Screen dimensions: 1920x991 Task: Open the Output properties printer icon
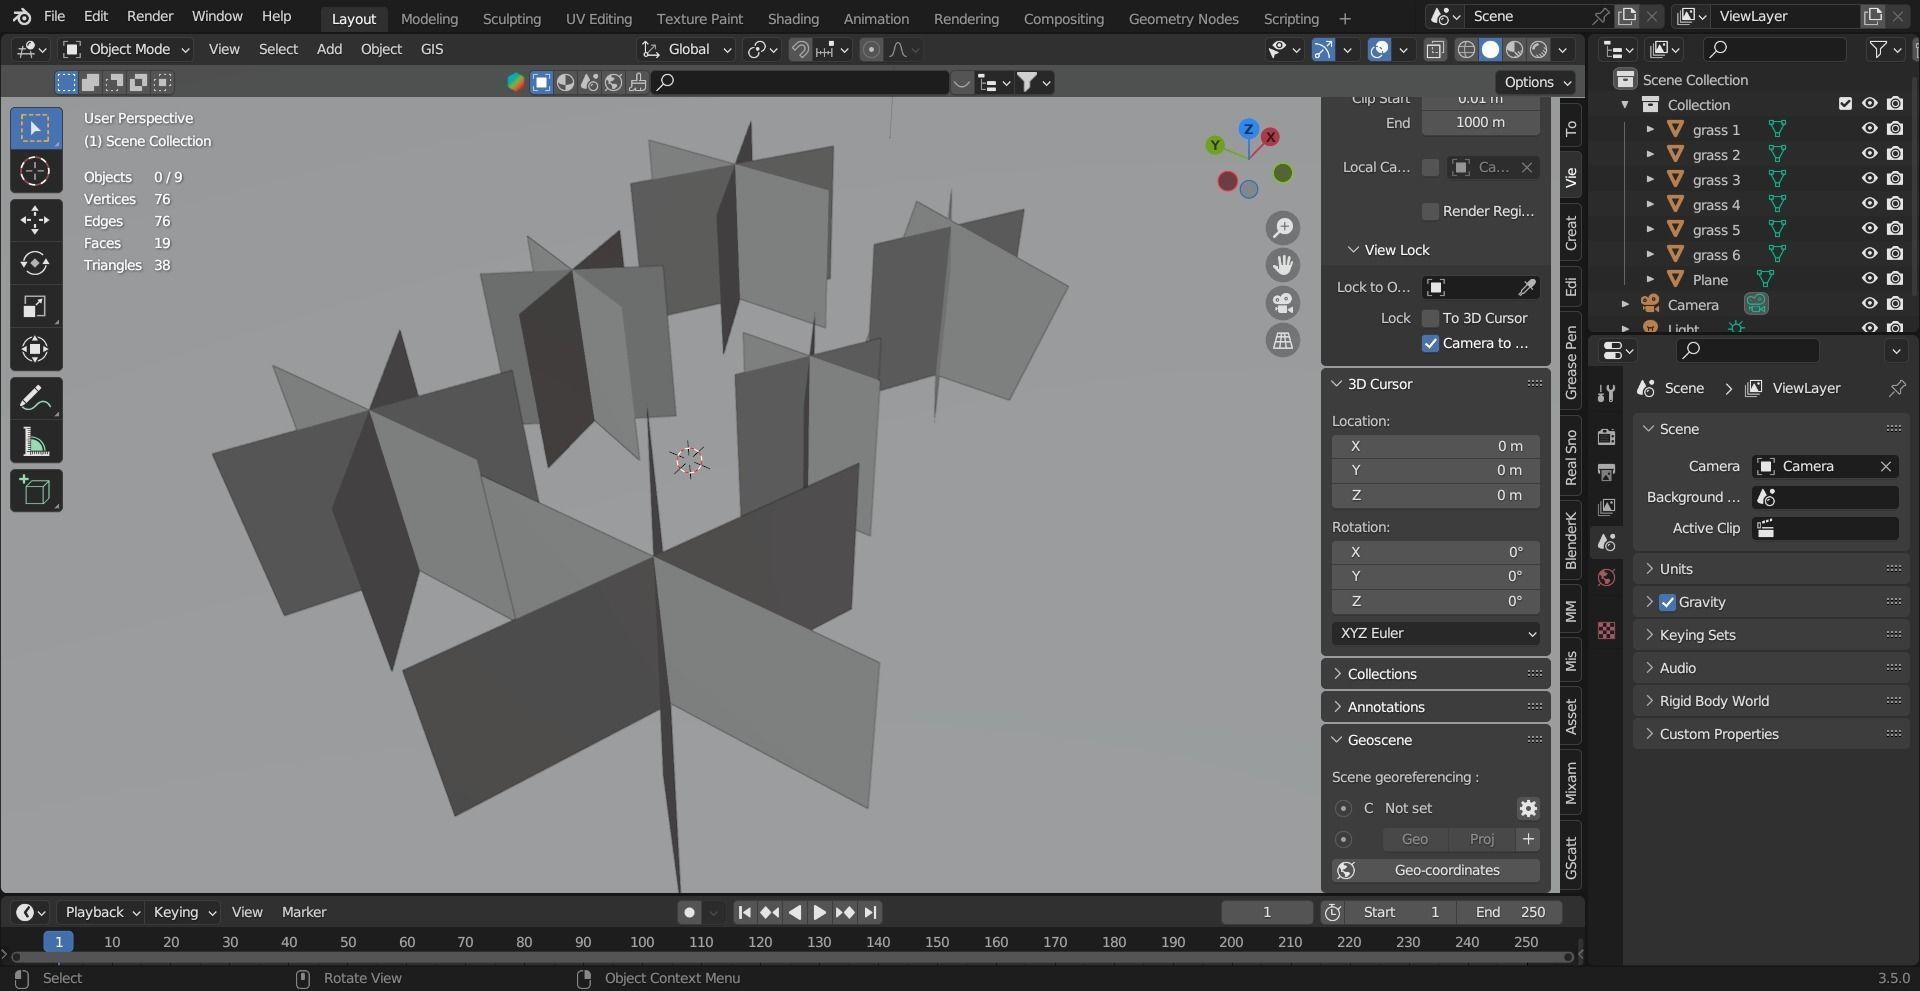tap(1606, 472)
